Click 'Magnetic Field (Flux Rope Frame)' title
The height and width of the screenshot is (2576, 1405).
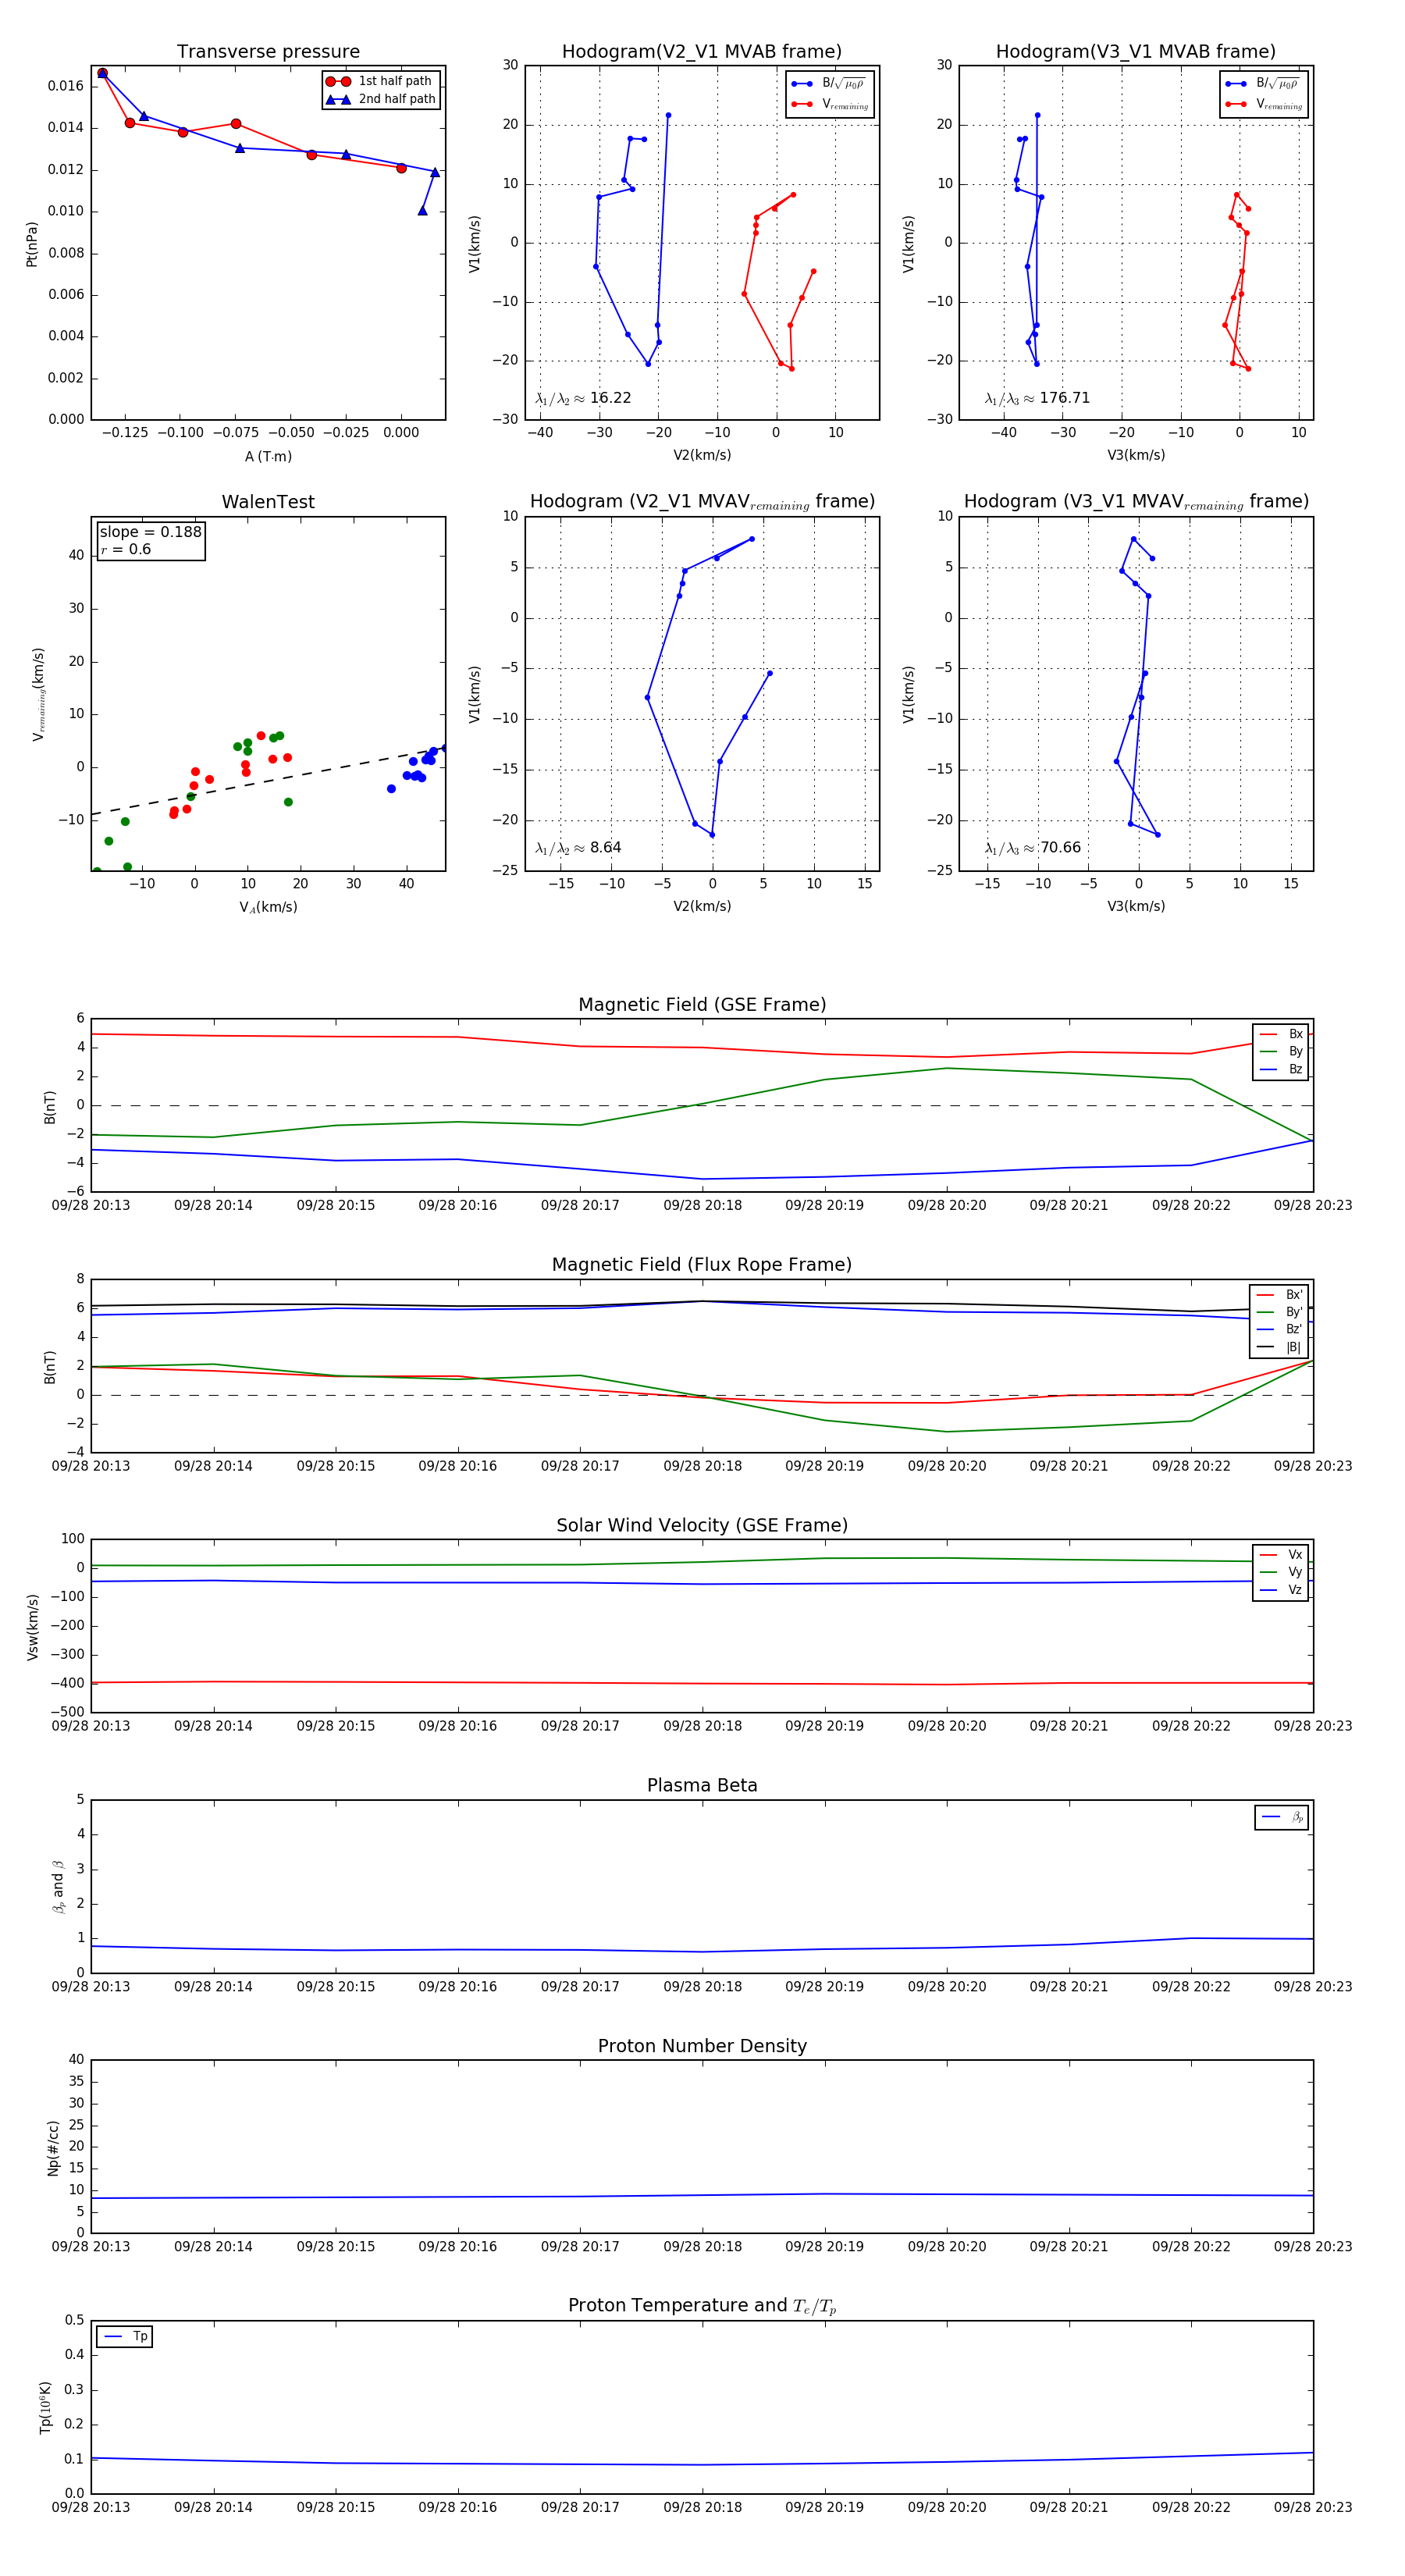point(702,1265)
